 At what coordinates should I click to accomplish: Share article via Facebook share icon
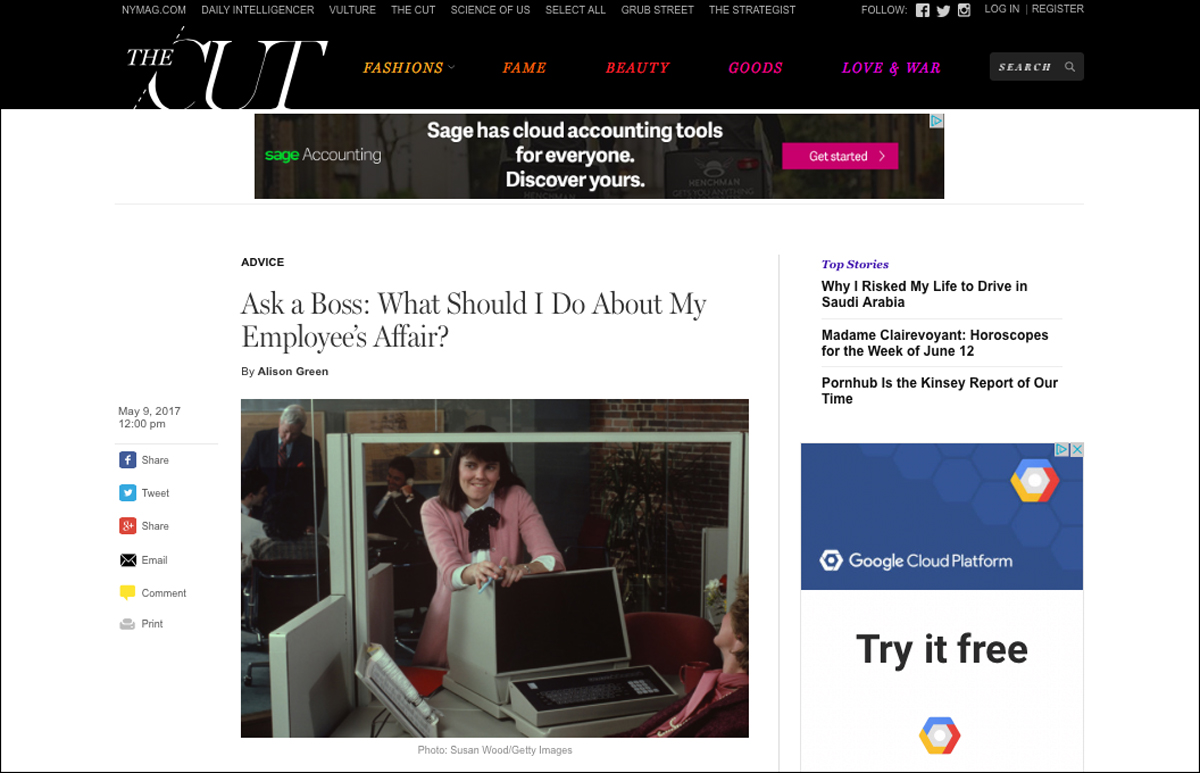(128, 460)
